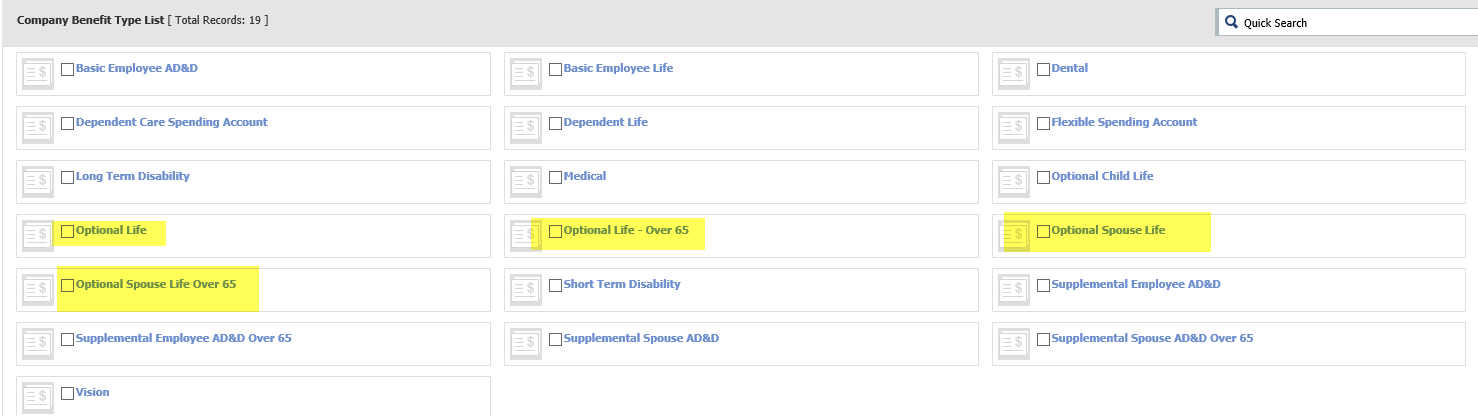Select the Optional Child Life checkbox
Viewport: 1478px width, 416px height.
pos(1044,177)
